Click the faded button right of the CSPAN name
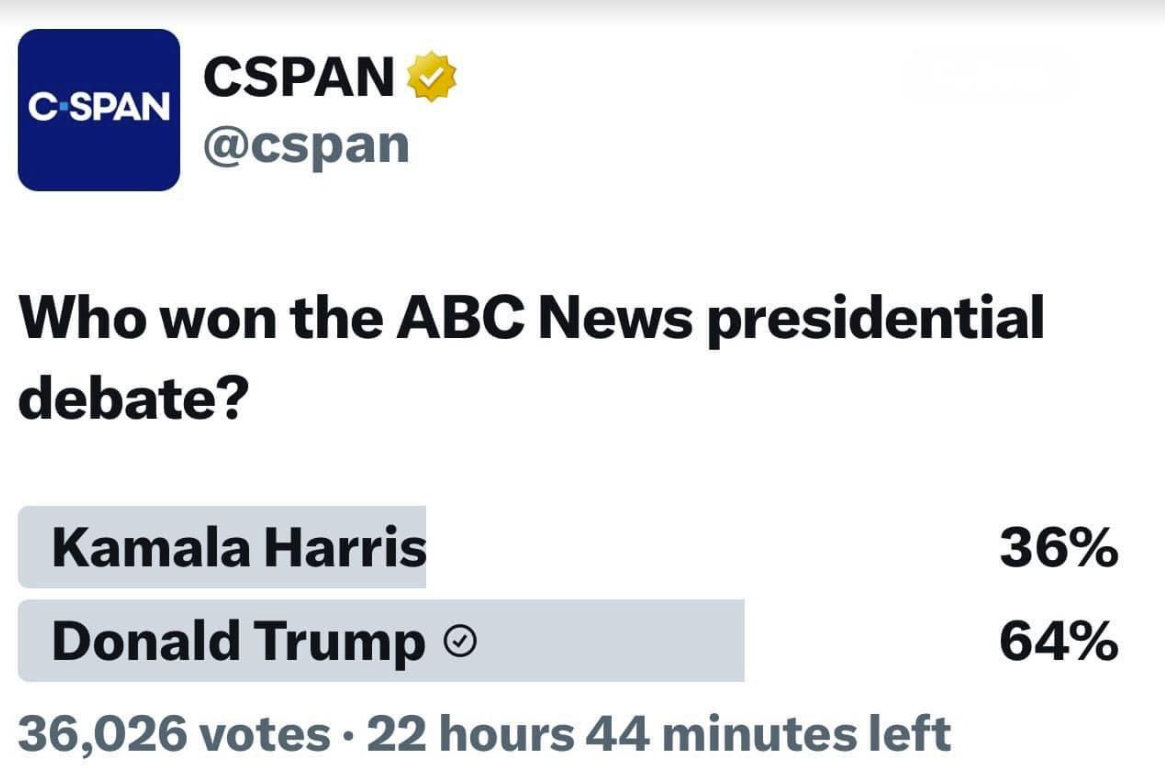Viewport: 1165px width, 782px height. 991,75
